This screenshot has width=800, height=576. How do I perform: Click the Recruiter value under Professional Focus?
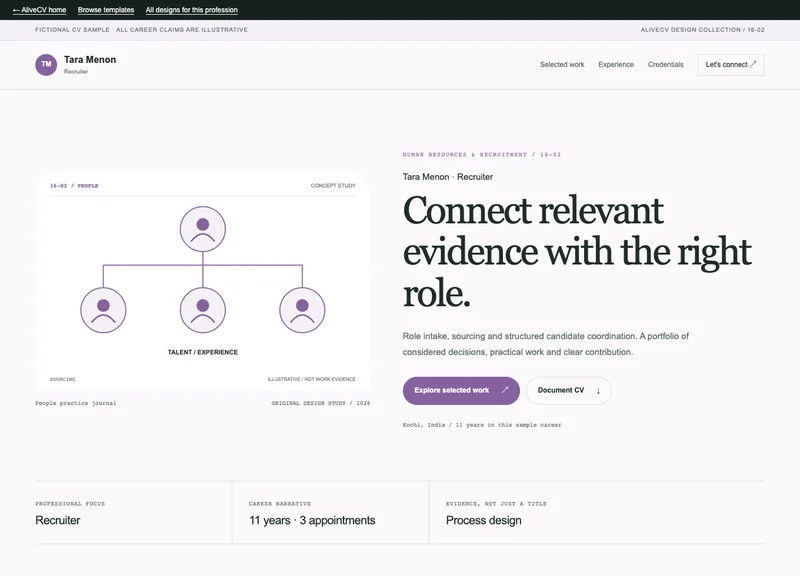point(58,520)
